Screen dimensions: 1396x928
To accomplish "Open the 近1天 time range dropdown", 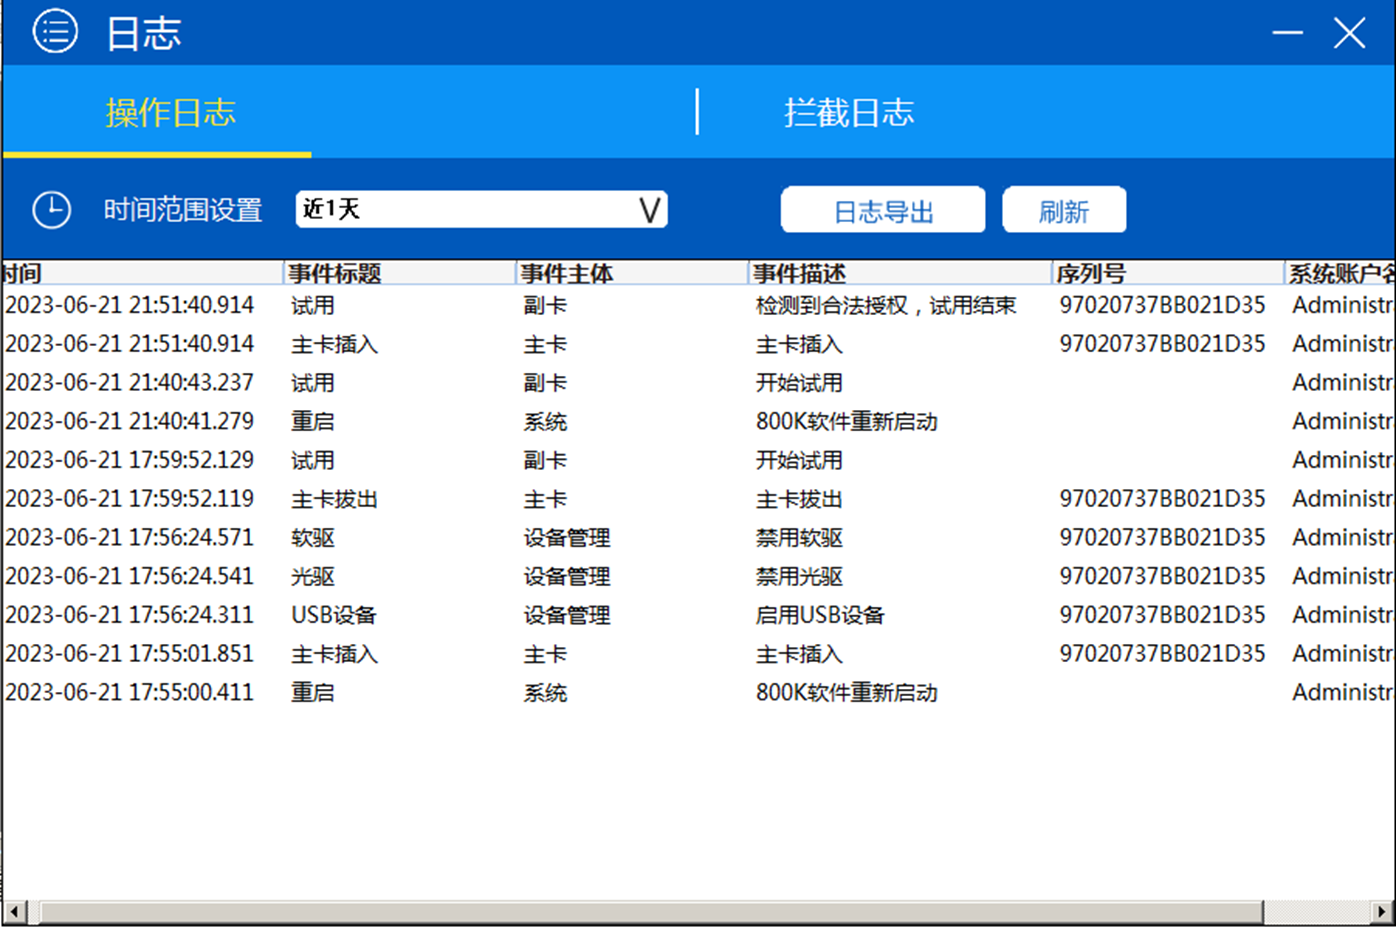I will (480, 208).
